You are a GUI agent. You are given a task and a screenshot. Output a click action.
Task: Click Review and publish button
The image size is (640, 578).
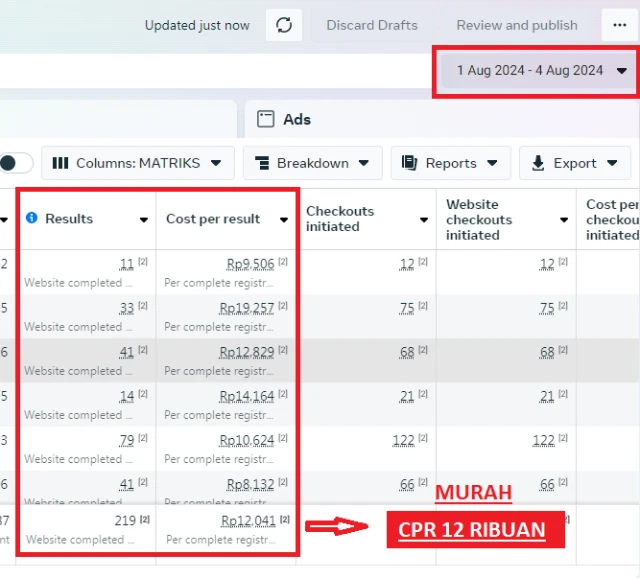tap(517, 25)
